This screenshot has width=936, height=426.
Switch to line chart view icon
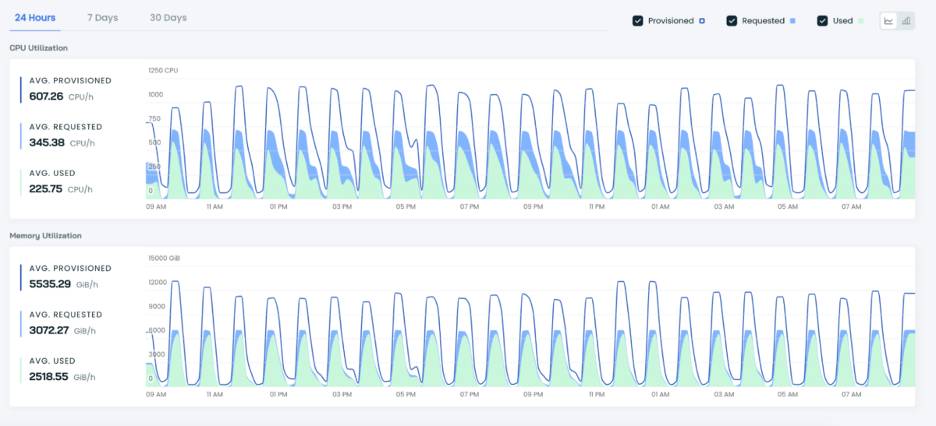pos(888,20)
